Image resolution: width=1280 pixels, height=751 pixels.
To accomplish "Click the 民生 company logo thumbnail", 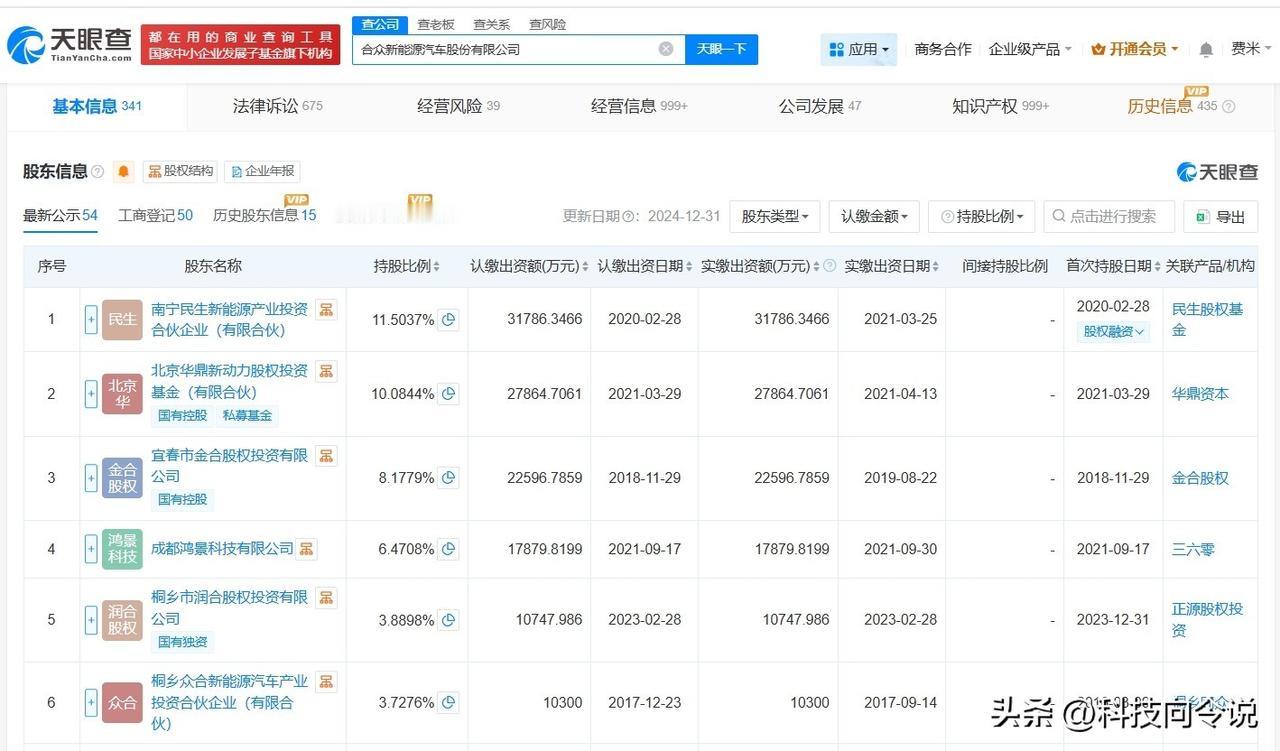I will [122, 320].
